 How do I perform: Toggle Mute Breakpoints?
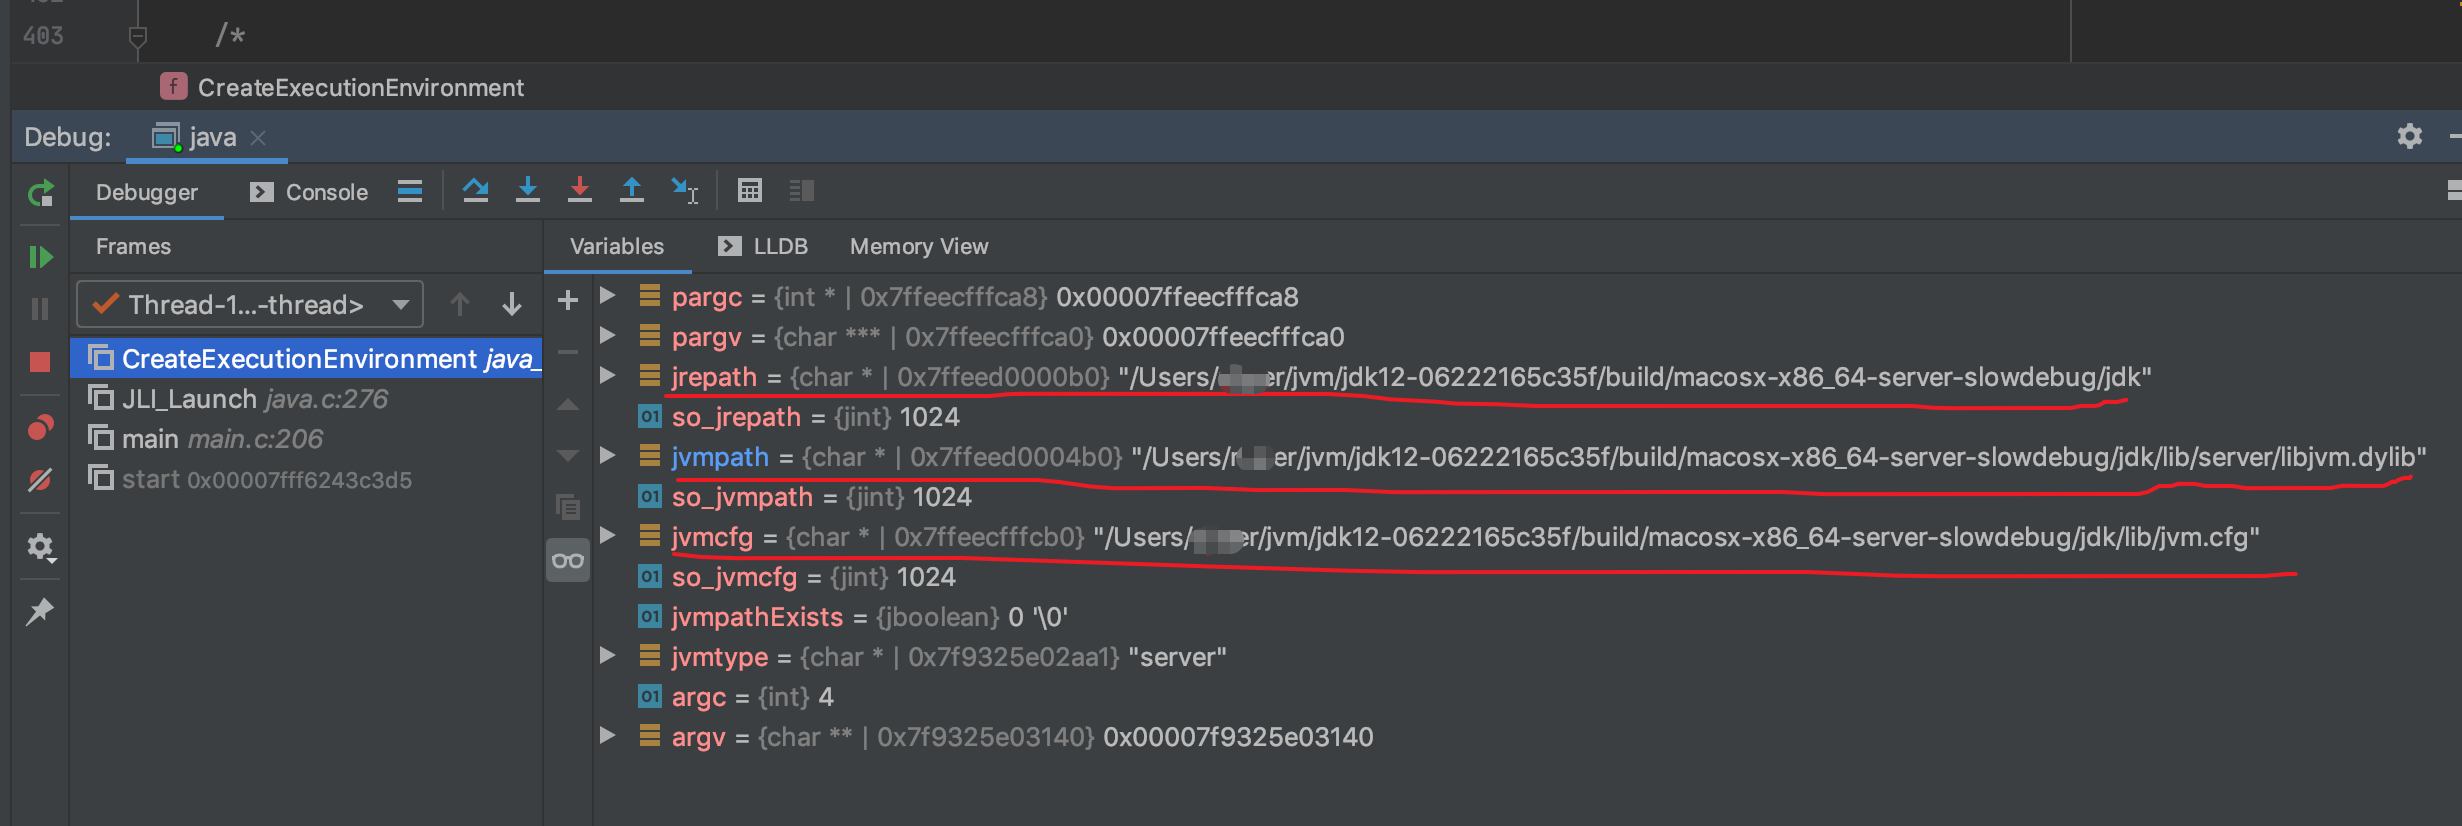point(40,481)
